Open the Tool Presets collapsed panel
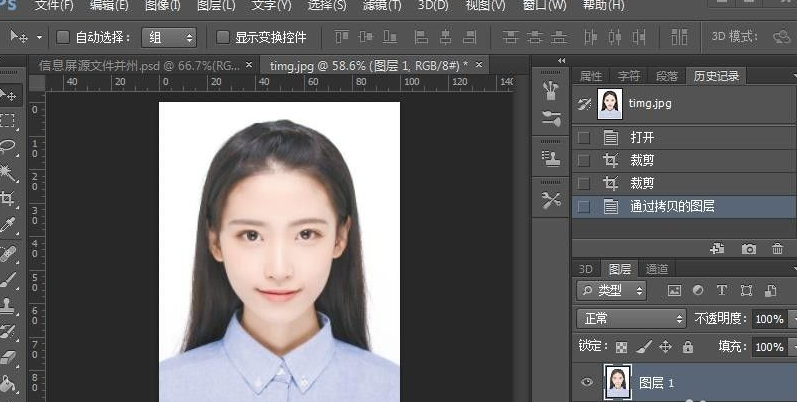 pos(550,200)
